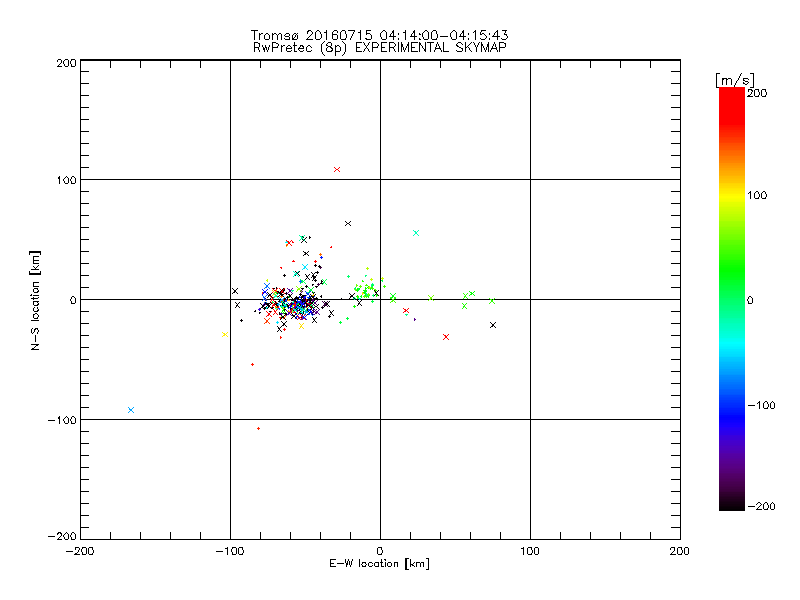Click the plot origin where zero gridlines cross
800x600 pixels.
click(x=380, y=299)
